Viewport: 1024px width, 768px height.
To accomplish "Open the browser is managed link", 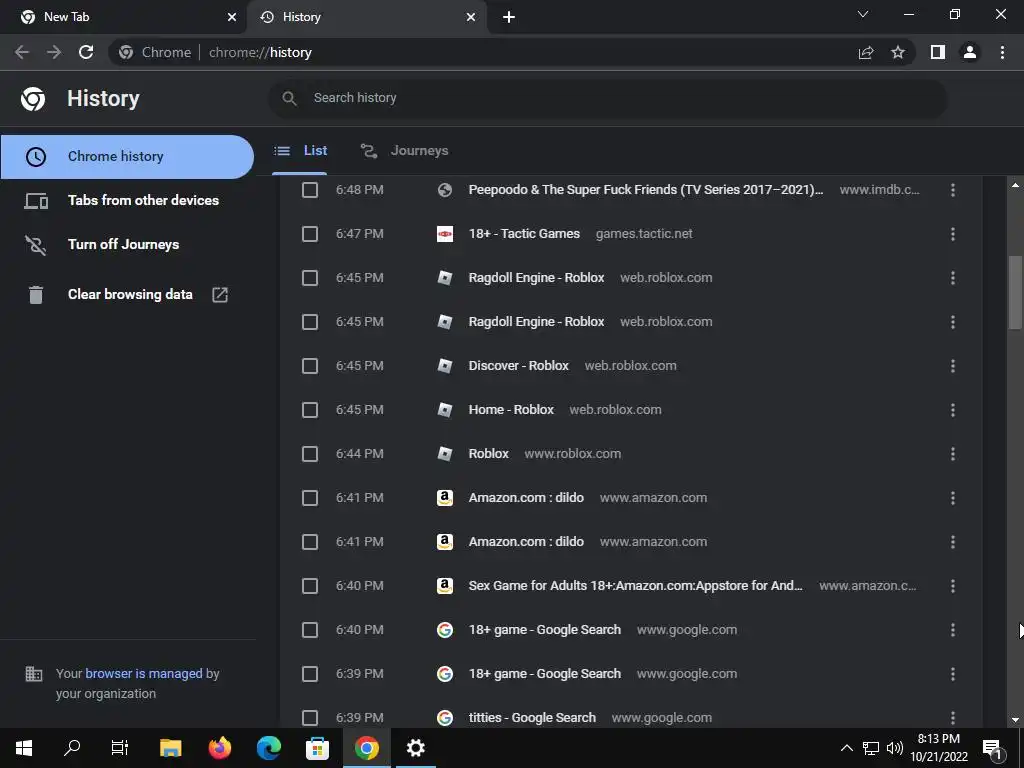I will pos(144,673).
